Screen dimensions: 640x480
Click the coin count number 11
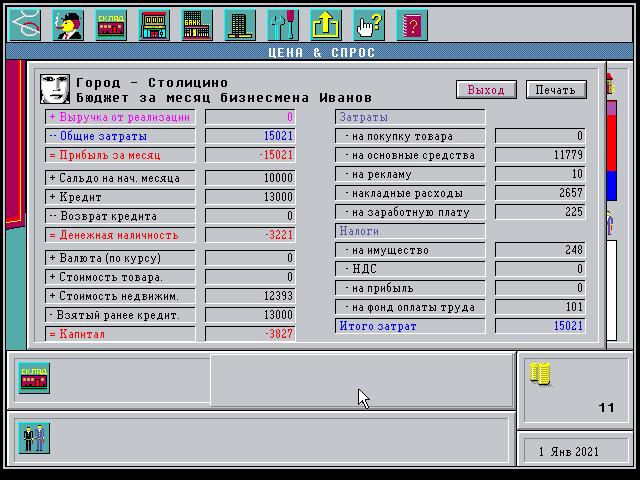tap(606, 408)
